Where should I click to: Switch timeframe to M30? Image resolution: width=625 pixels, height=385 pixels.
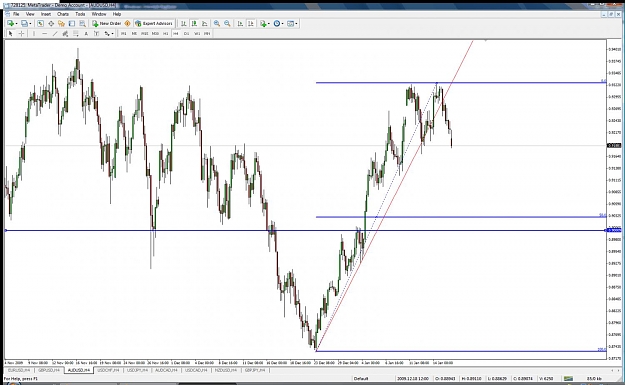click(x=155, y=34)
